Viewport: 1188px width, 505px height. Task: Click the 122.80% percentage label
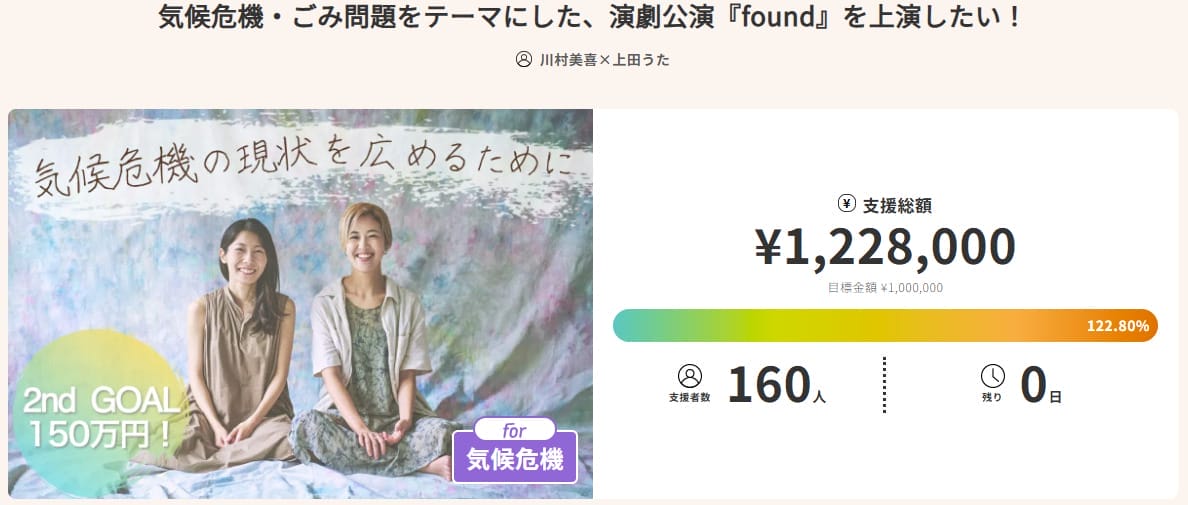tap(1119, 325)
